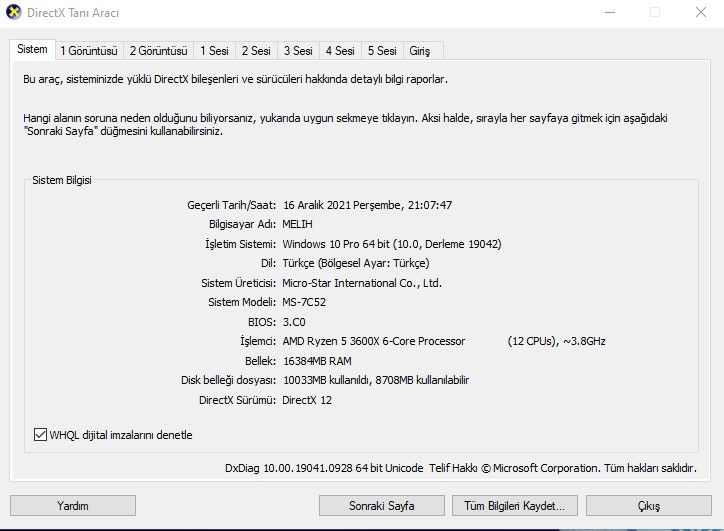Image resolution: width=724 pixels, height=531 pixels.
Task: Select the 2 Sesi tab
Action: click(256, 51)
